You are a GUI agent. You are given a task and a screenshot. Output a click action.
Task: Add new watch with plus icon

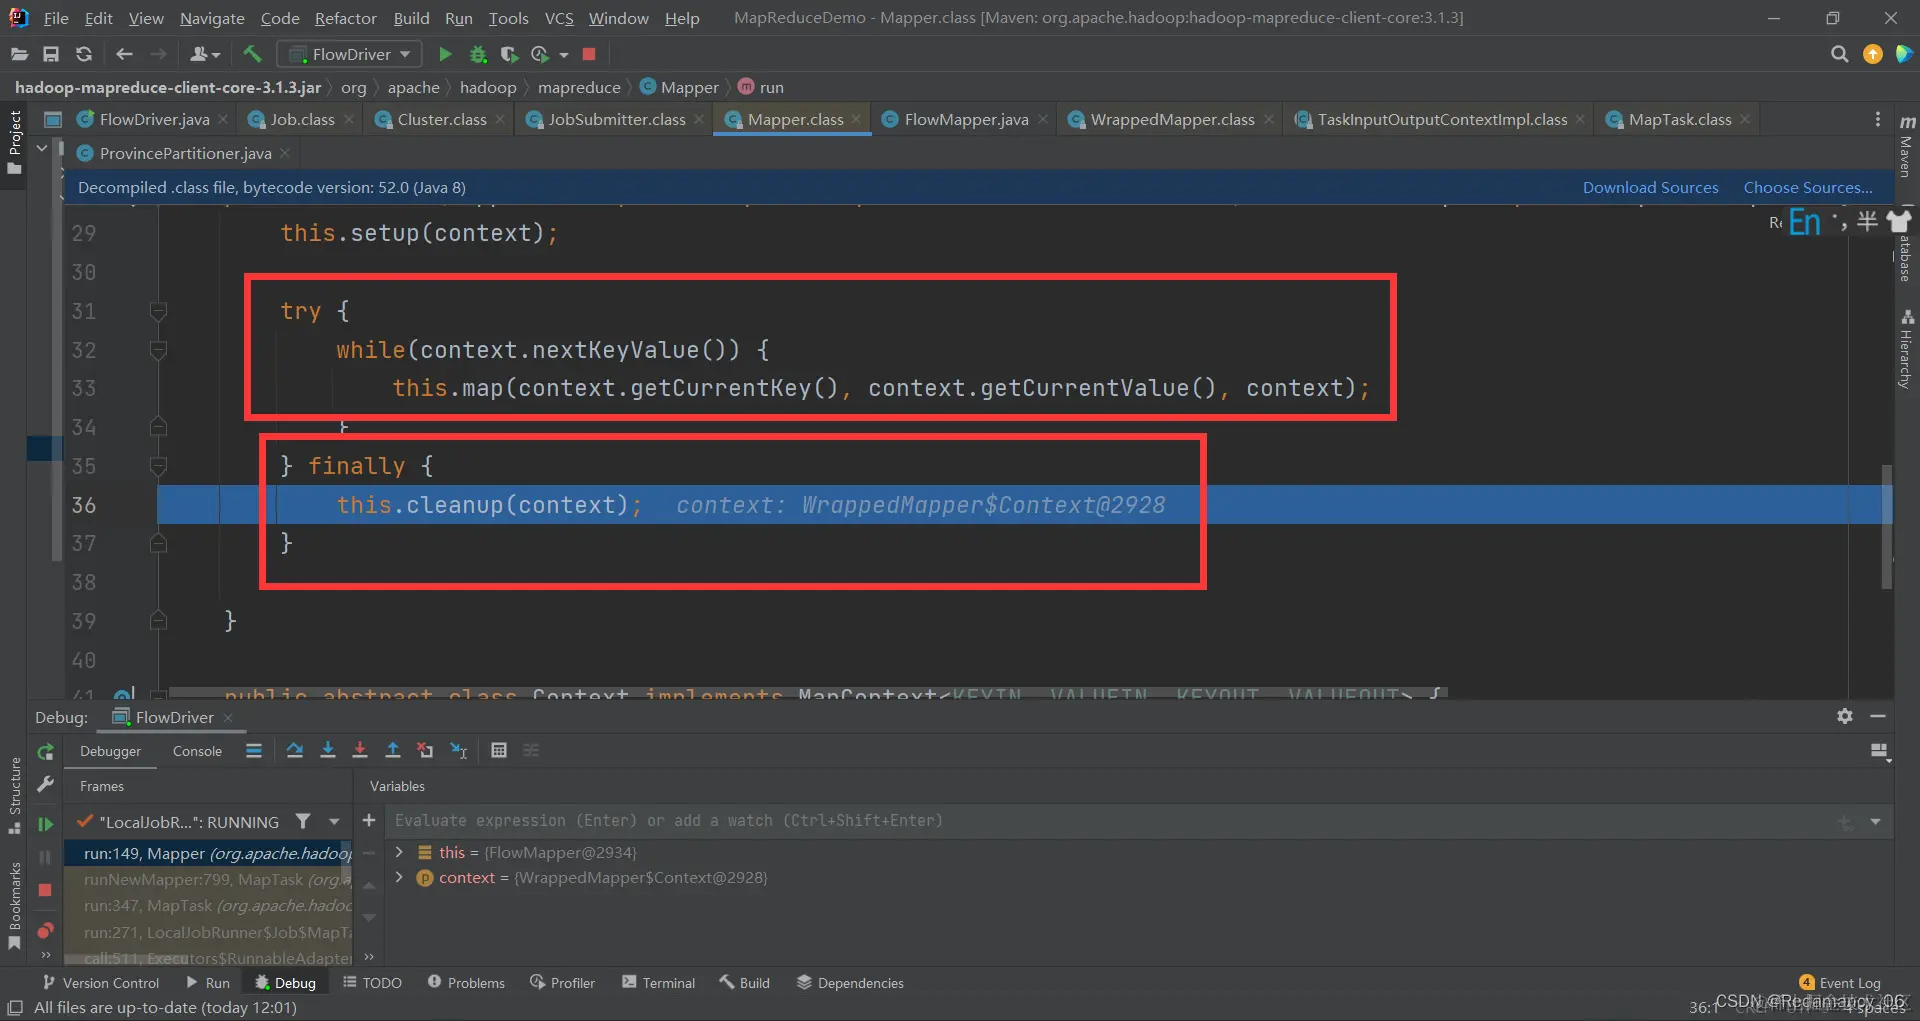coord(369,820)
